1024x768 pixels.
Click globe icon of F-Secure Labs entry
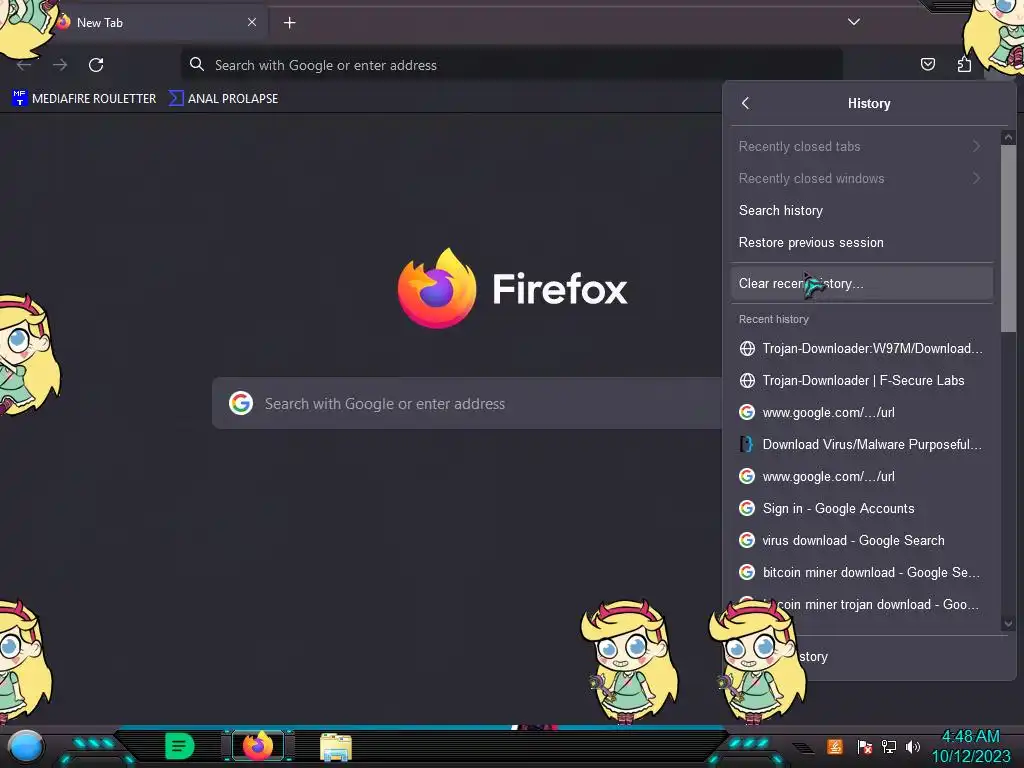point(747,380)
